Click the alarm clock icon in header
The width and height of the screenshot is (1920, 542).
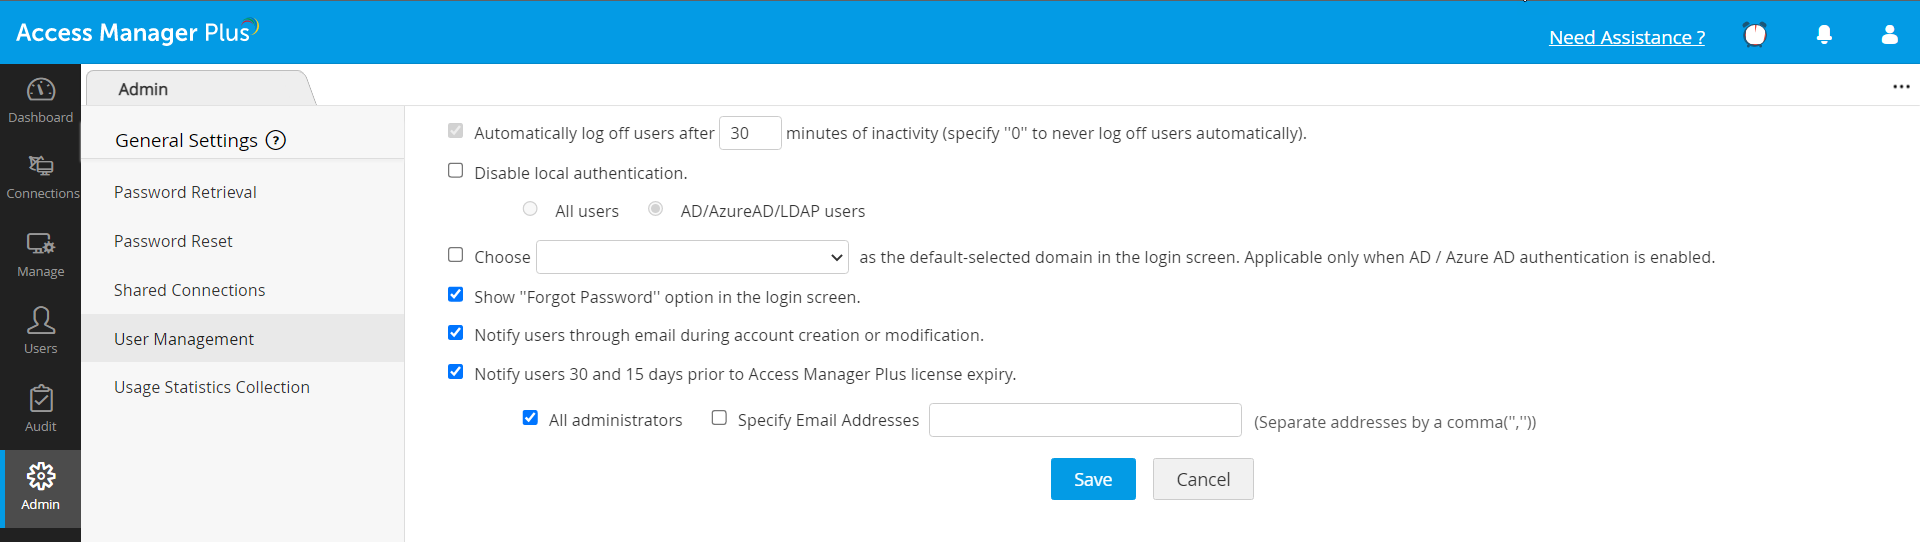(x=1755, y=34)
